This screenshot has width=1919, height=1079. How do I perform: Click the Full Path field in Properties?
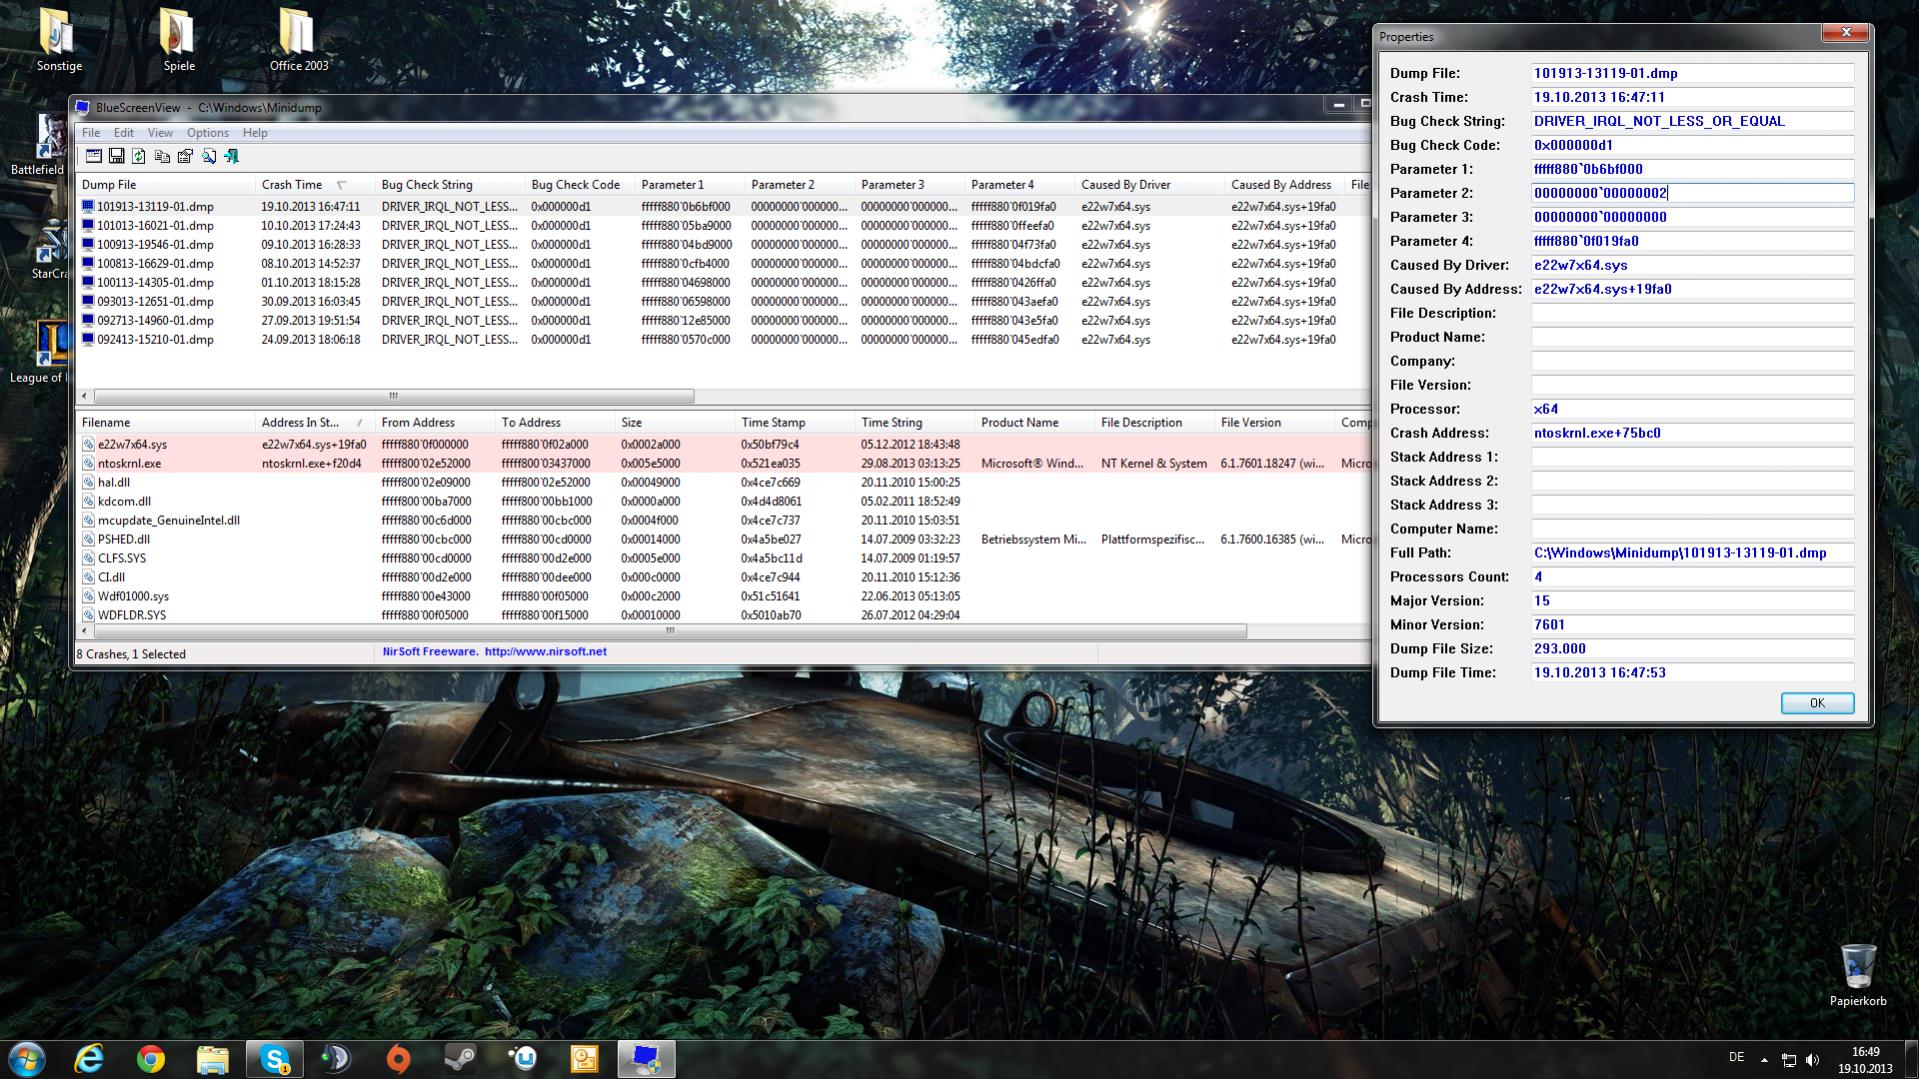[x=1692, y=553]
